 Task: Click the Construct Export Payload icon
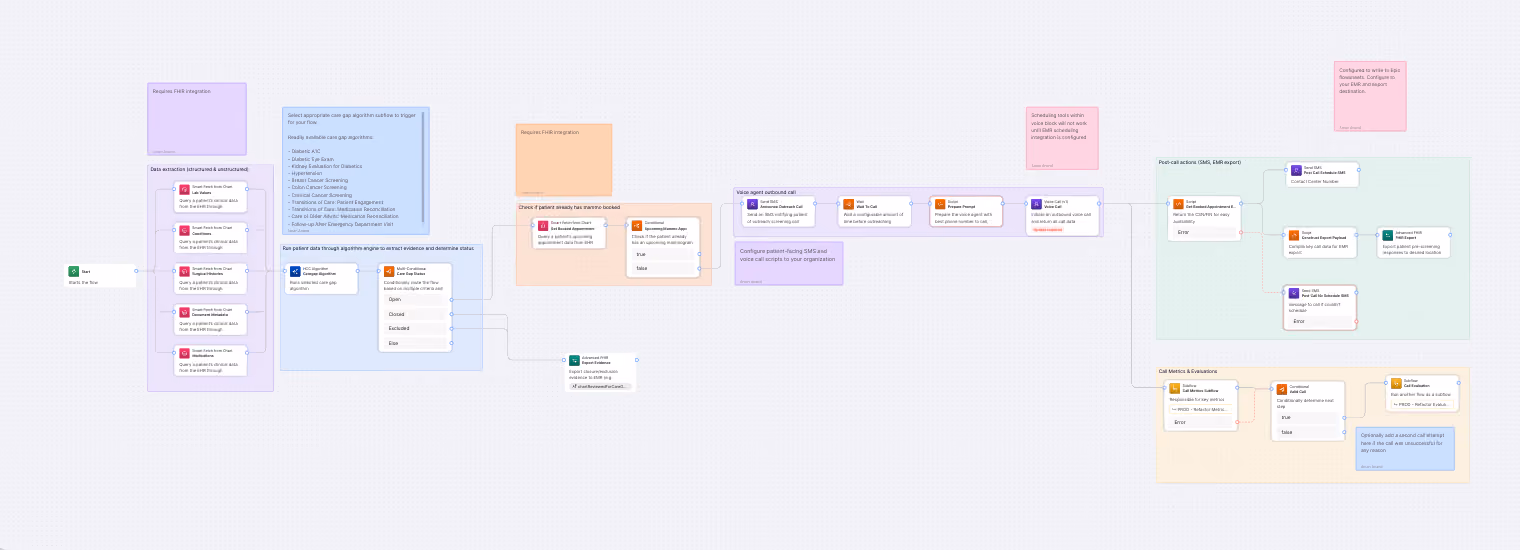[1294, 235]
